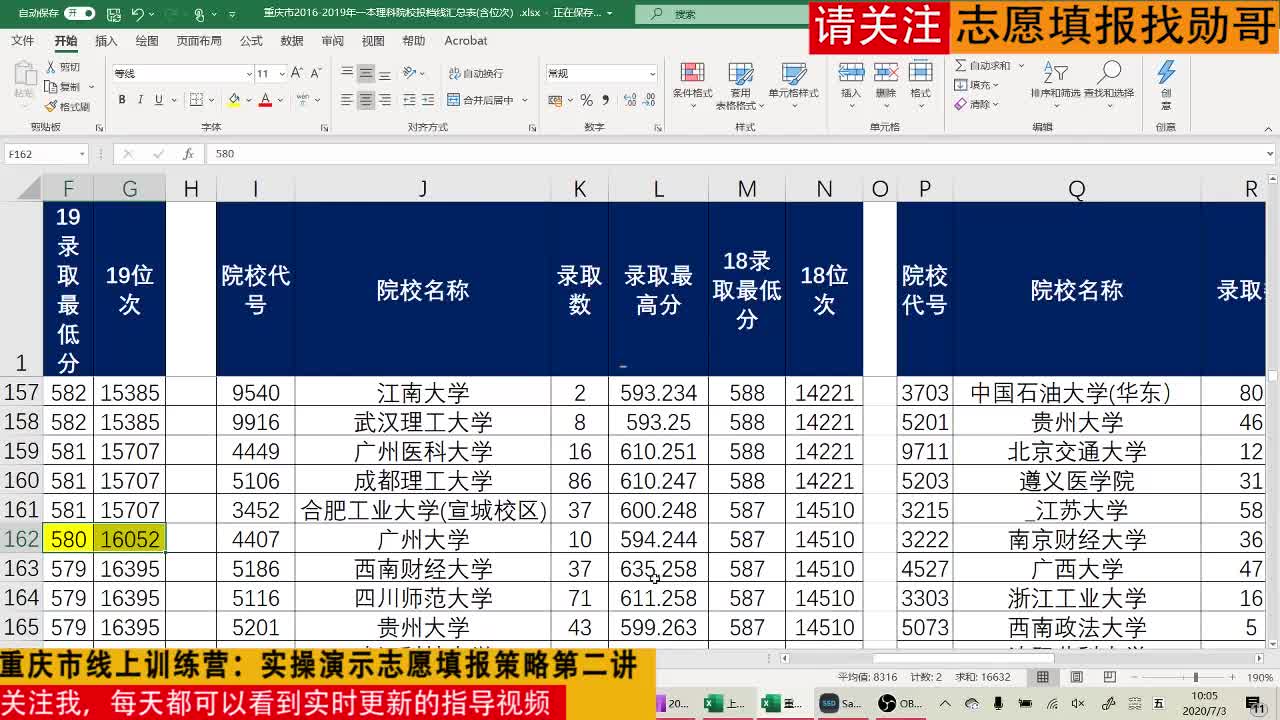Open the Fill (填充) dropdown
Image resolution: width=1280 pixels, height=720 pixels.
tap(976, 85)
